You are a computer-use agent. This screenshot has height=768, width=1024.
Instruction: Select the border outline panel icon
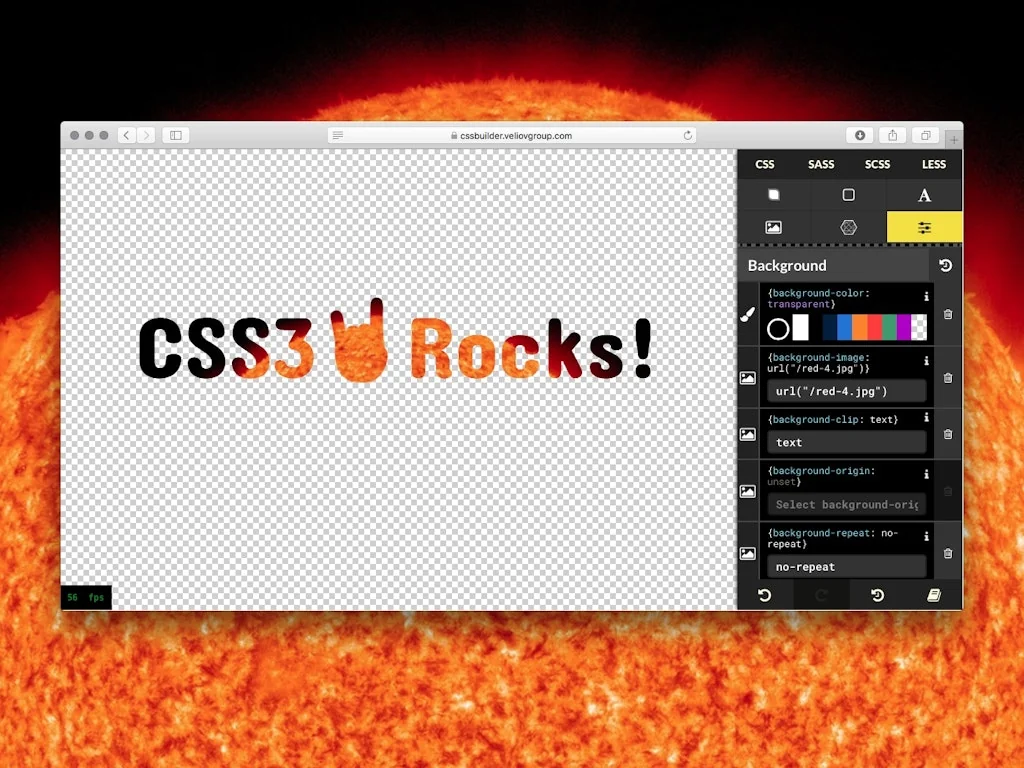pos(849,196)
